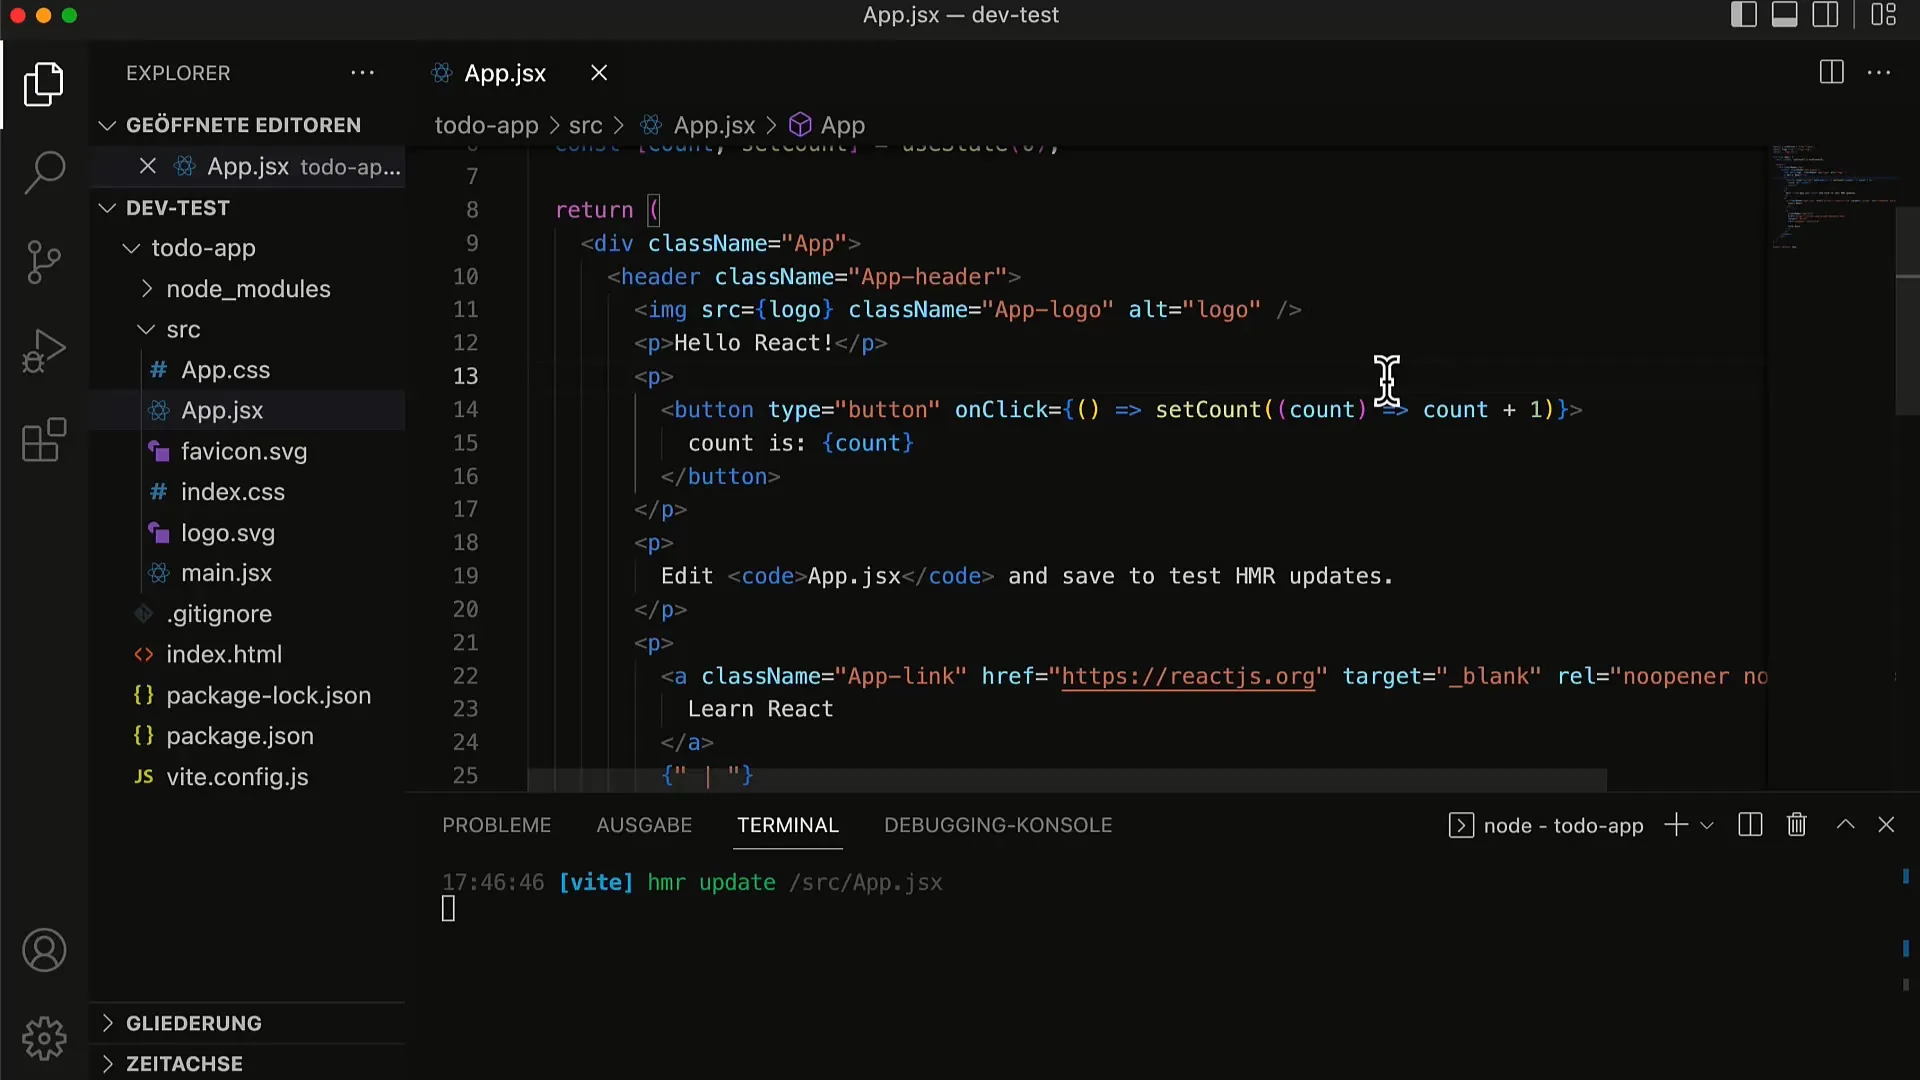Switch to TERMINAL tab
1920x1080 pixels.
(x=788, y=826)
